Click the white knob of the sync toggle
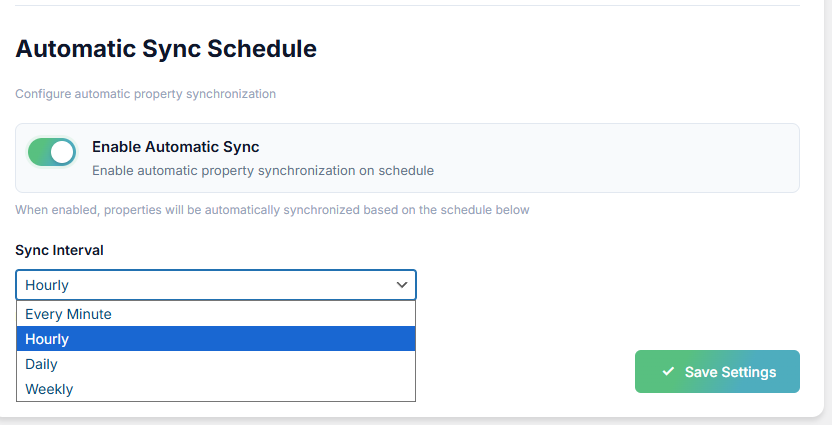This screenshot has width=832, height=425. (x=62, y=152)
